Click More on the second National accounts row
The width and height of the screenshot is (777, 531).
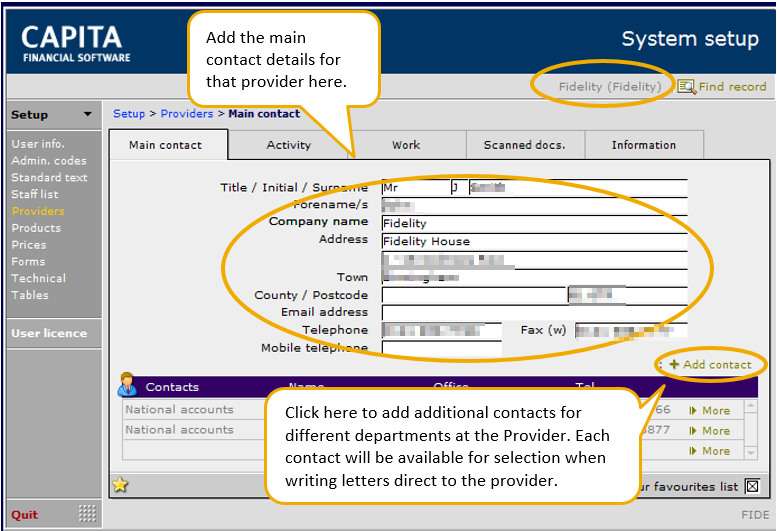710,431
